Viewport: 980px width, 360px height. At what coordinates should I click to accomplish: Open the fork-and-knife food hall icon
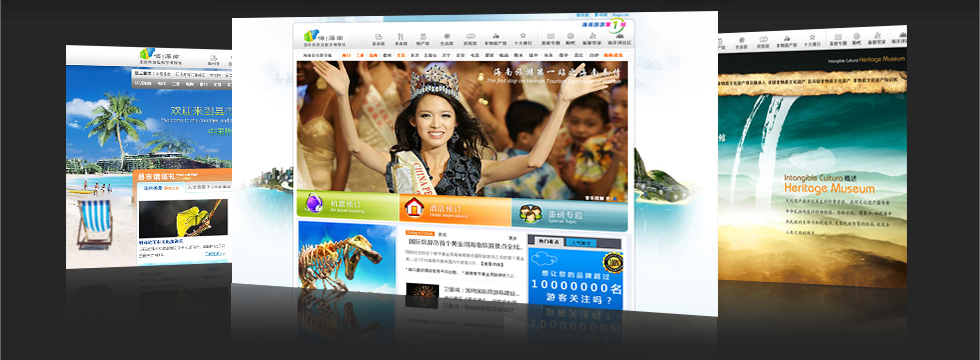[x=400, y=37]
